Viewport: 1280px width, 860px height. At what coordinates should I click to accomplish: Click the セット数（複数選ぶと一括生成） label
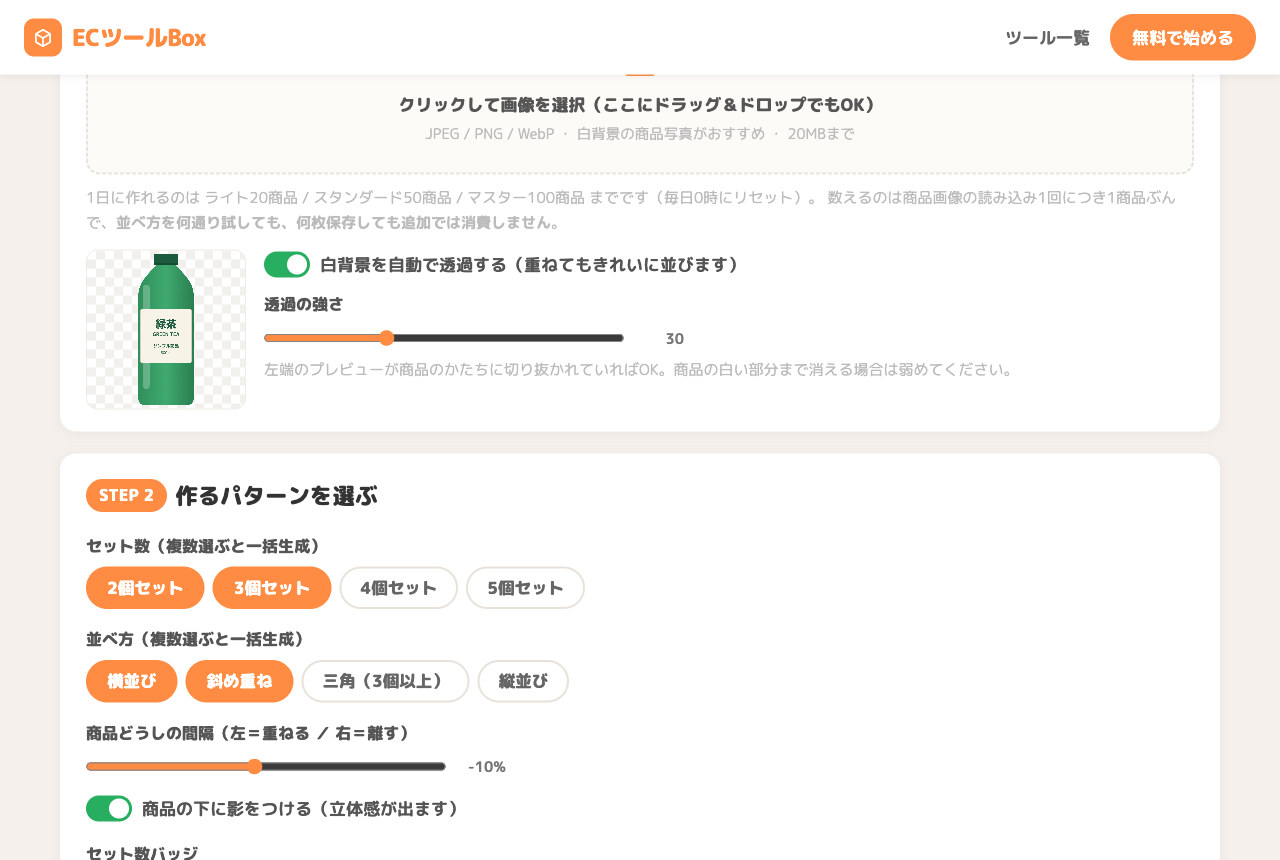203,546
